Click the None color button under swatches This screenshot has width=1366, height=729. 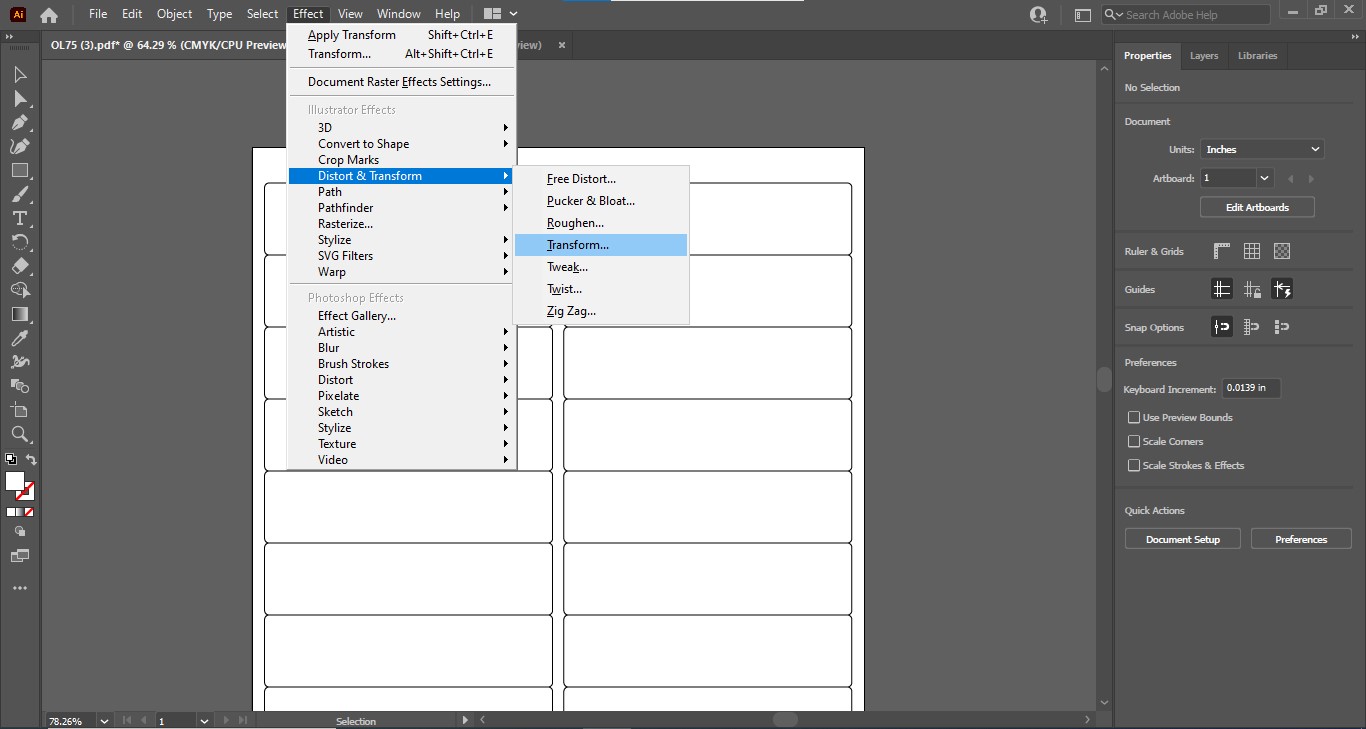(x=30, y=512)
